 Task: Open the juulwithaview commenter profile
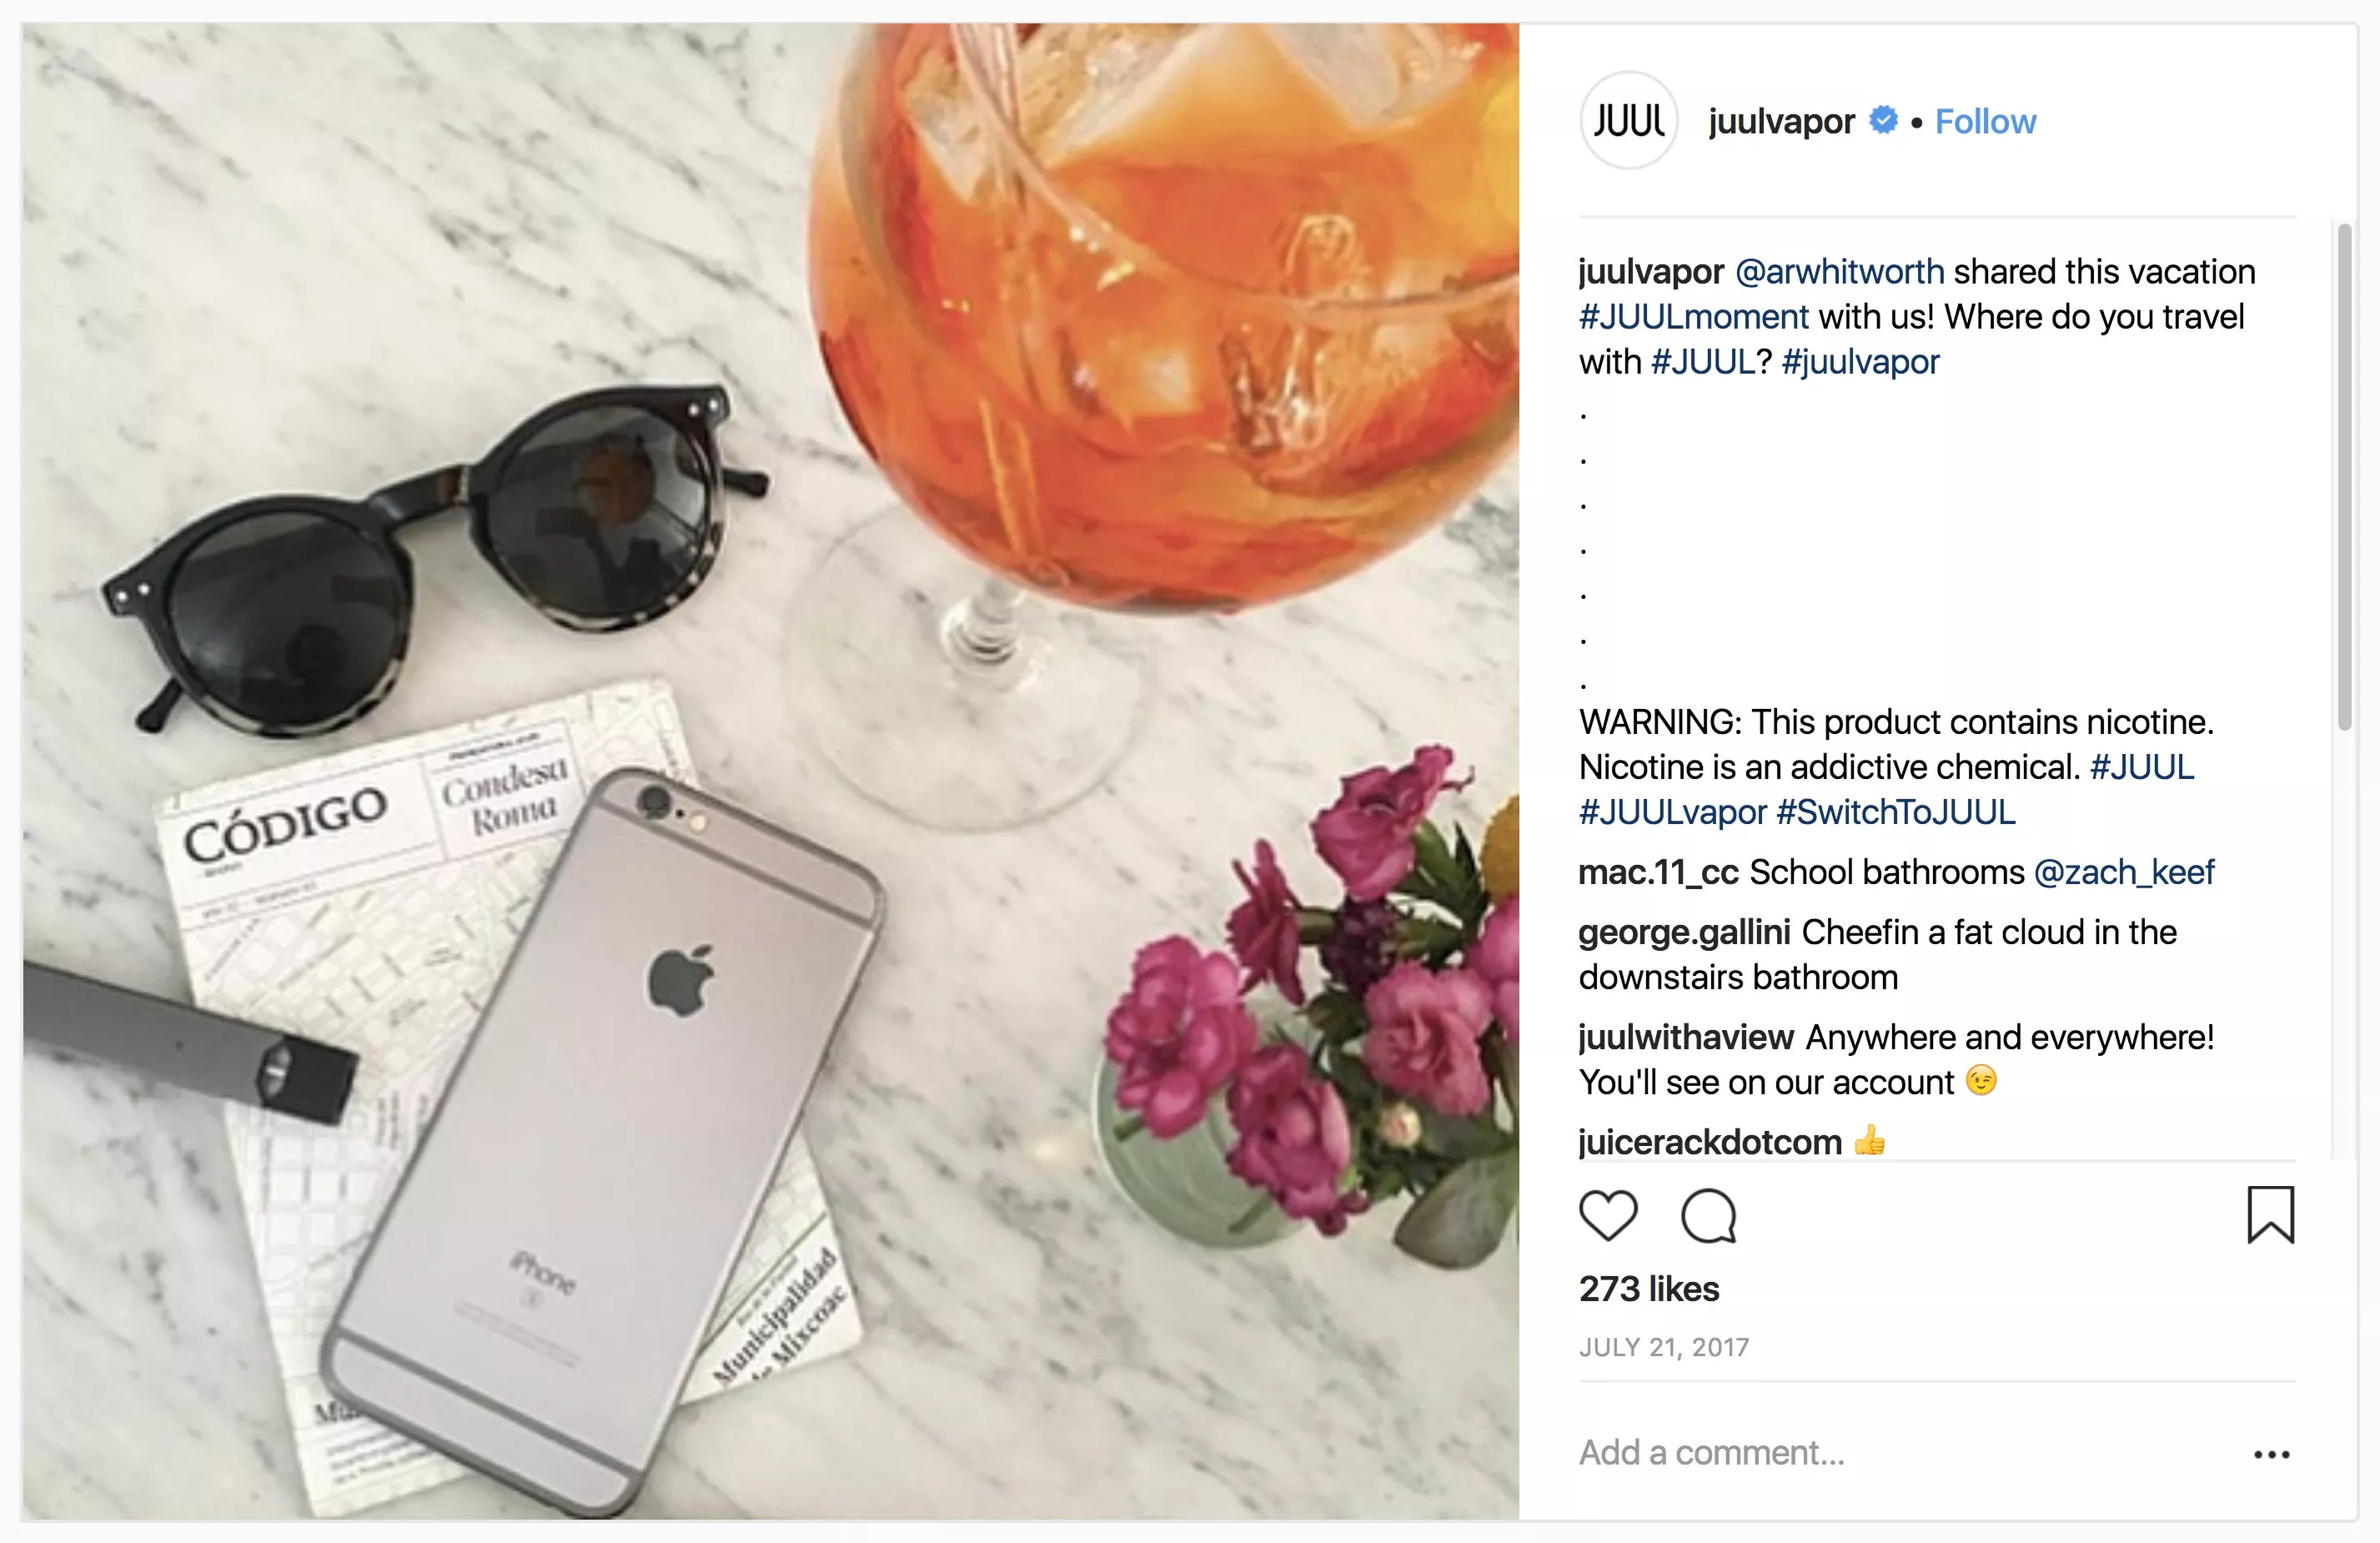[x=1686, y=1036]
